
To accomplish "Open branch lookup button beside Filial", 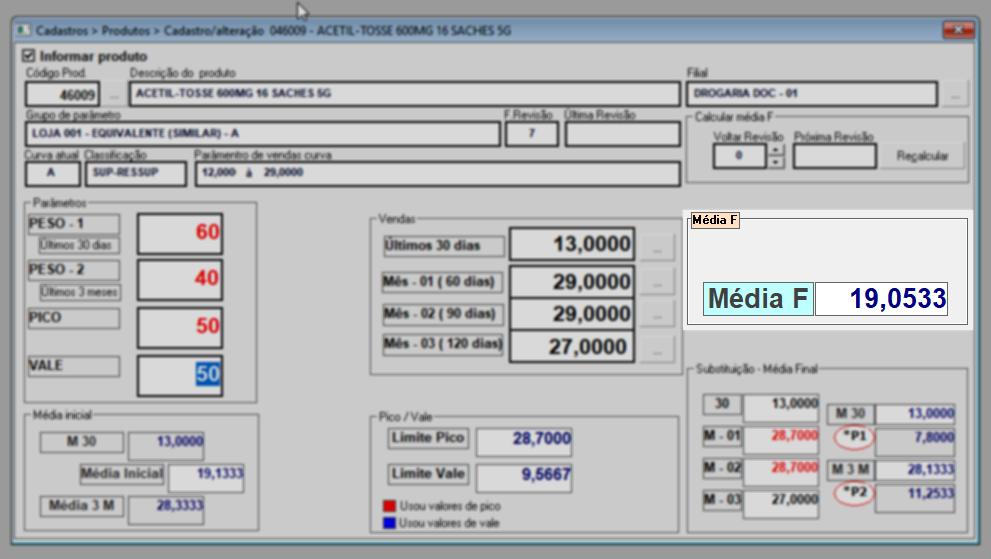I will point(955,95).
